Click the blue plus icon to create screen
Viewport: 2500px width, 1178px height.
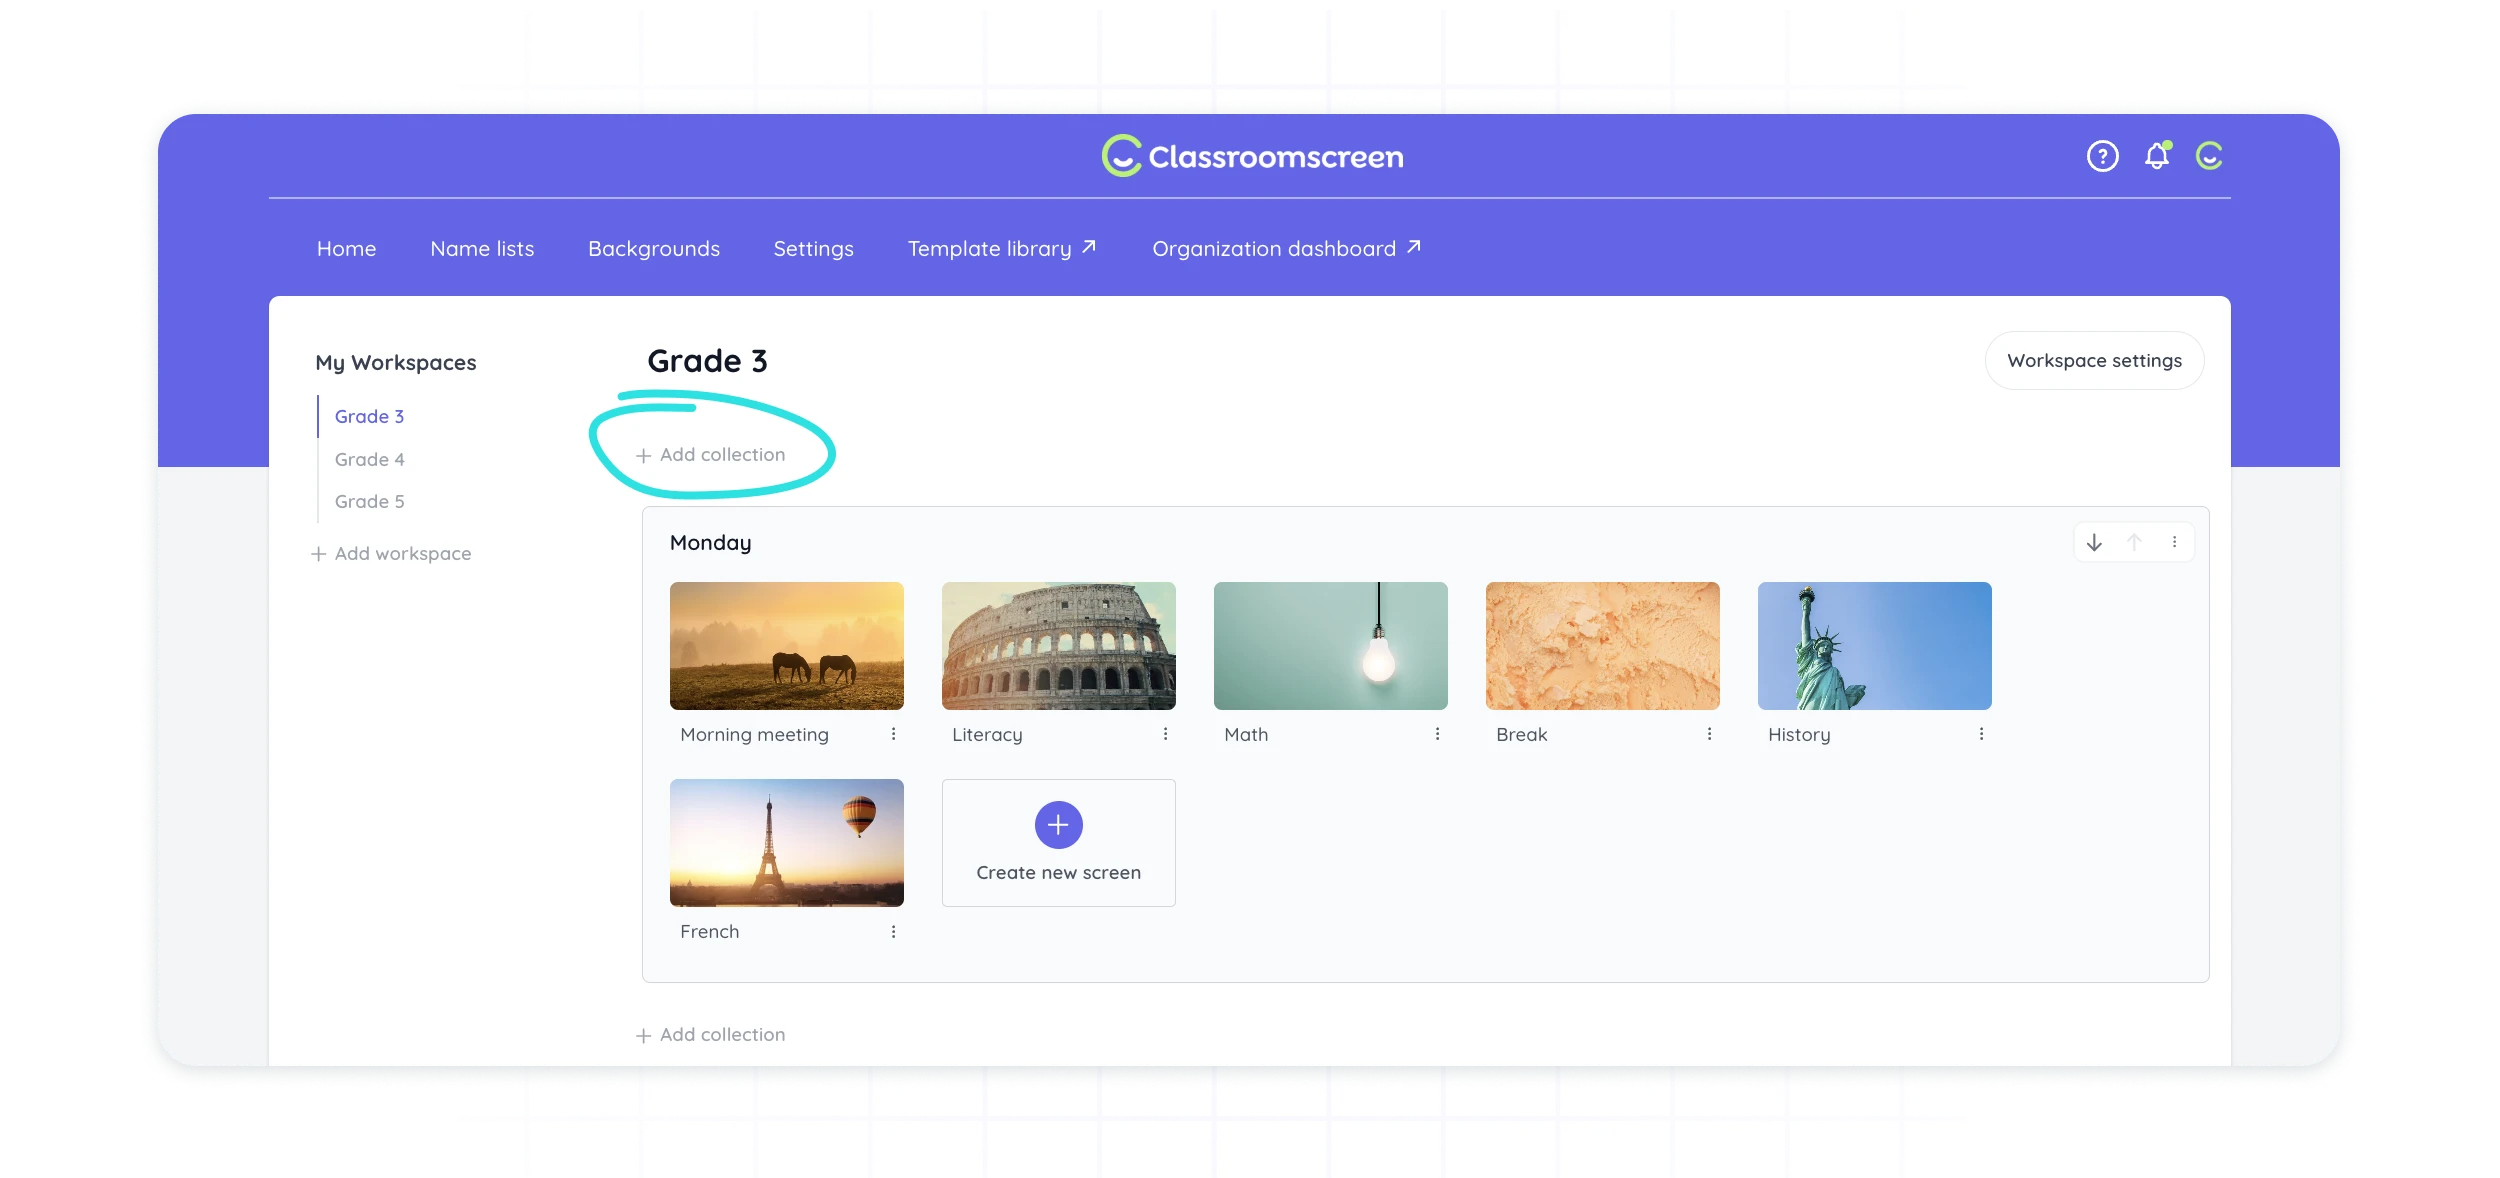tap(1058, 825)
